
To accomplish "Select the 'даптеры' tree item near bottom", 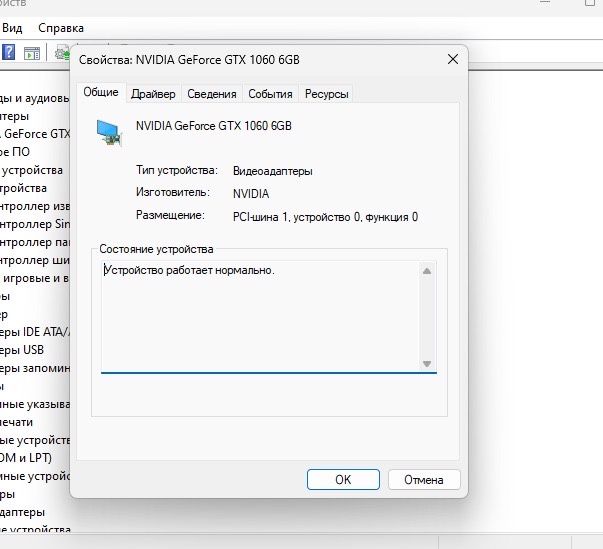I will (22, 512).
